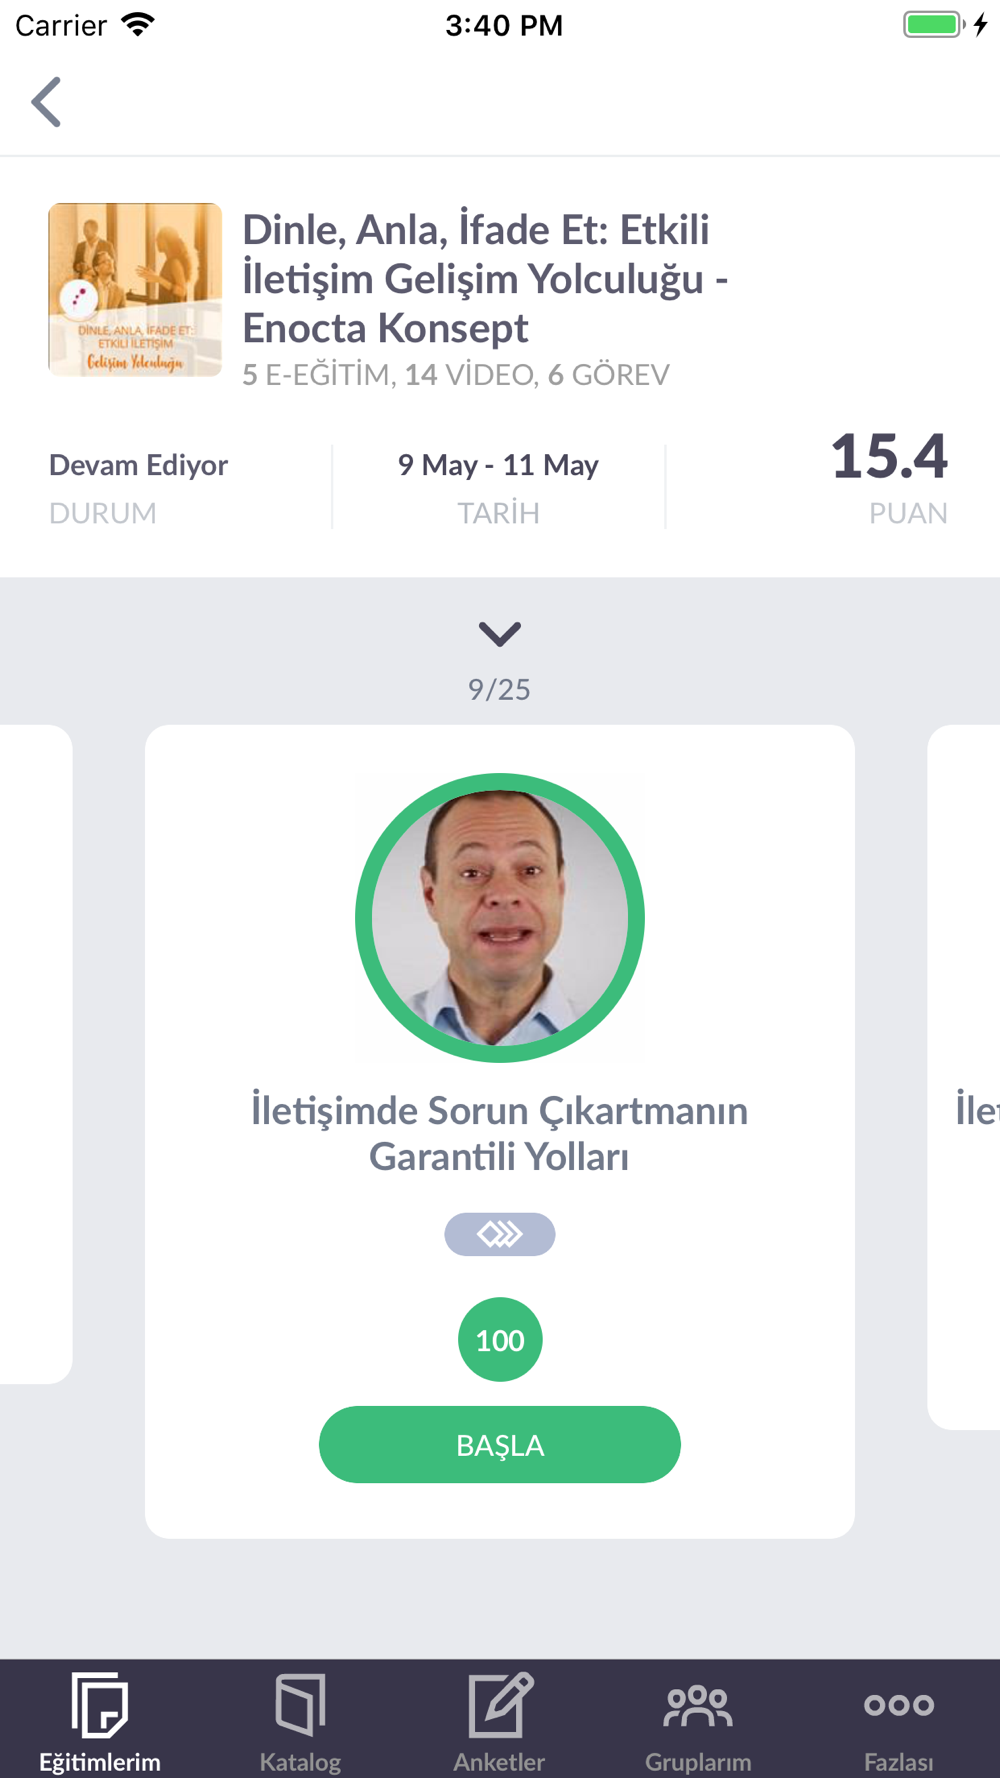Open the Eğitimlerim tab icon

coord(99,1705)
